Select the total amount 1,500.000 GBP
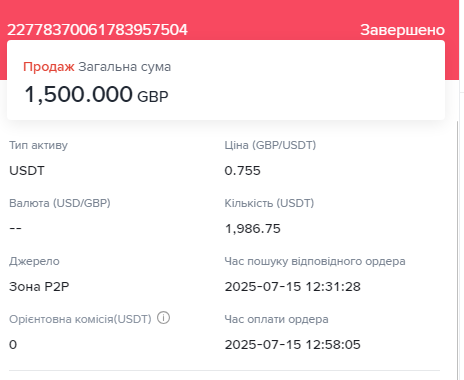This screenshot has width=464, height=380. coord(96,94)
